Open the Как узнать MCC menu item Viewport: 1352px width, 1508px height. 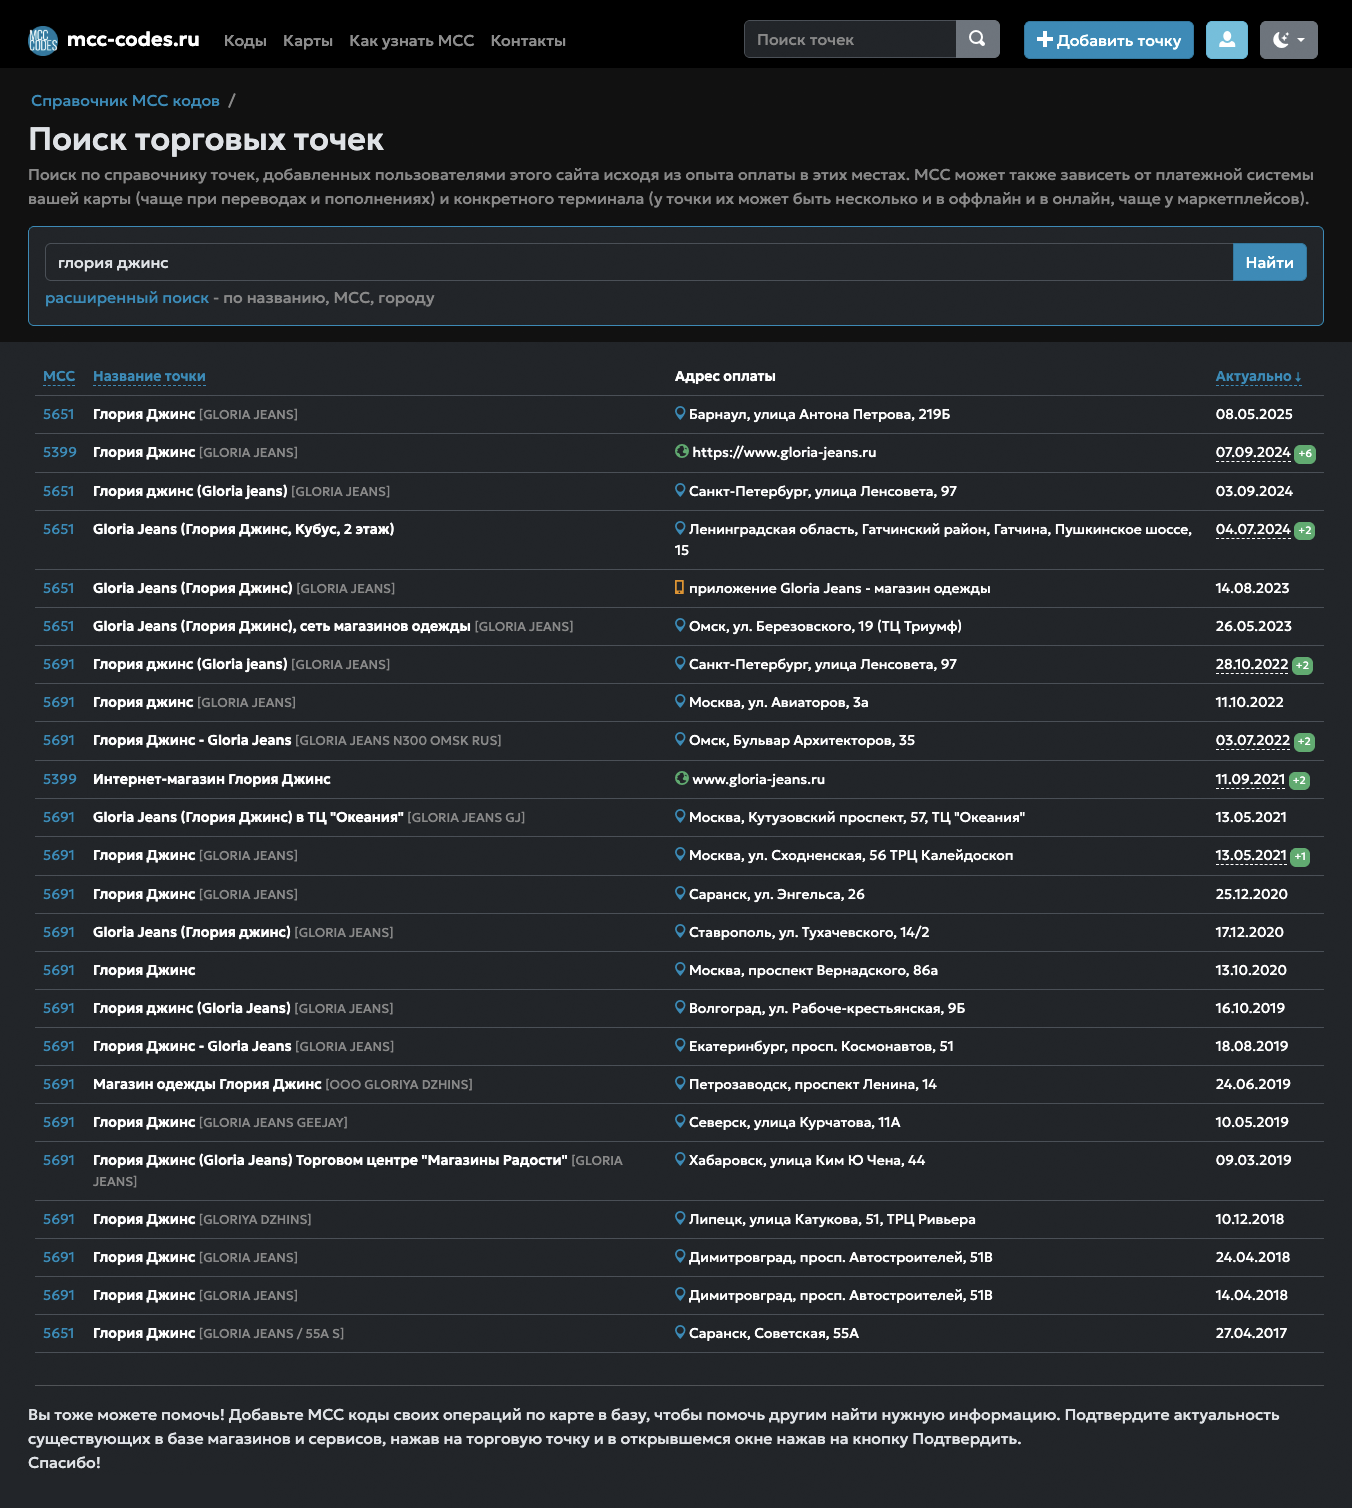tap(412, 41)
